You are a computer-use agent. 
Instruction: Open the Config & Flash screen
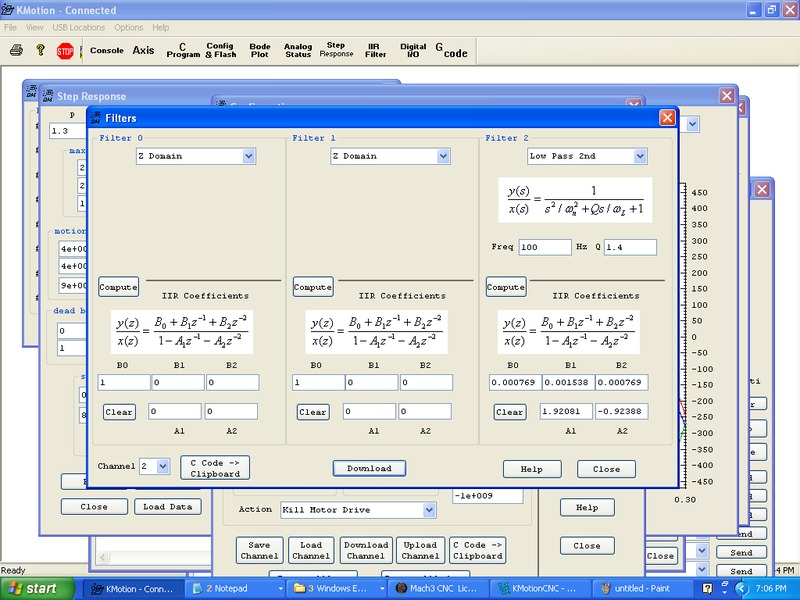pos(220,50)
